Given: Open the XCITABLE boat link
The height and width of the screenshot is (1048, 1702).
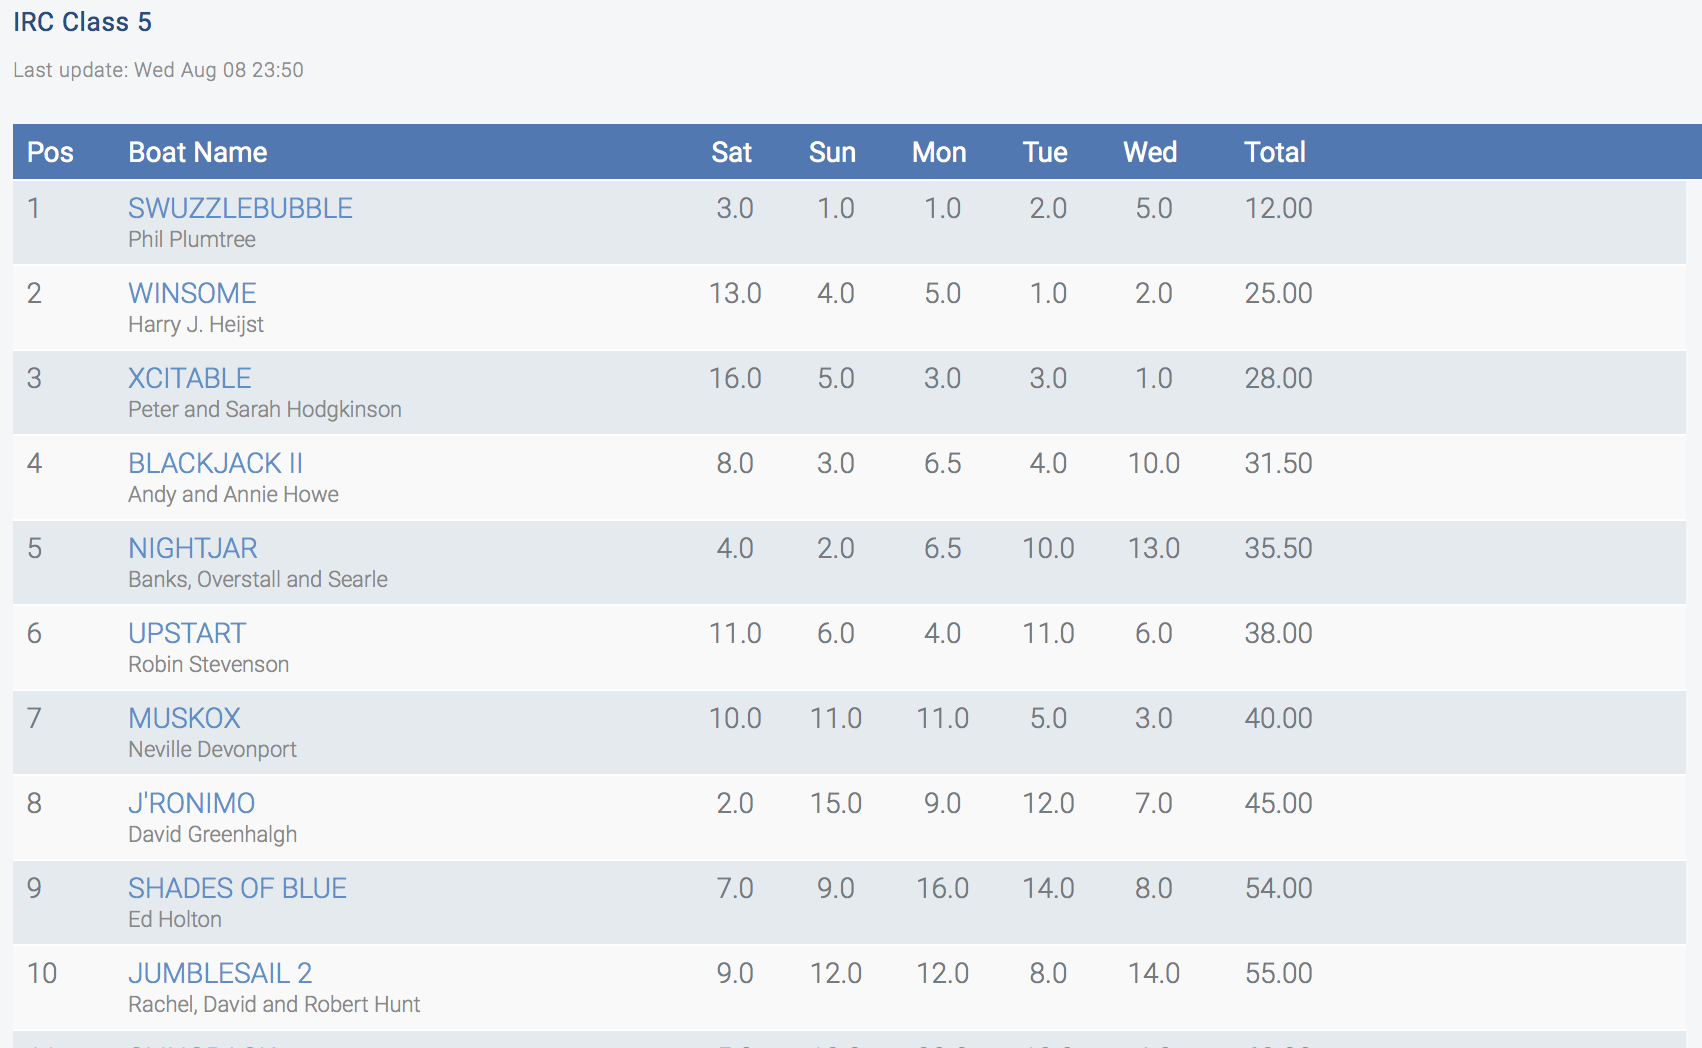Looking at the screenshot, I should [x=190, y=378].
